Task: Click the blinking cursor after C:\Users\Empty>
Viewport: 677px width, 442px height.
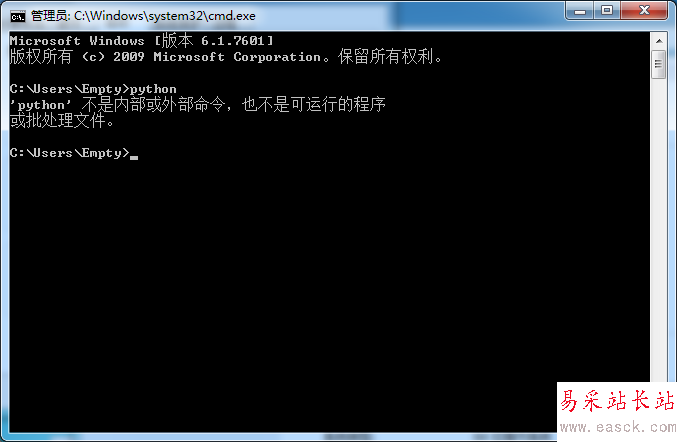Action: pyautogui.click(x=134, y=158)
